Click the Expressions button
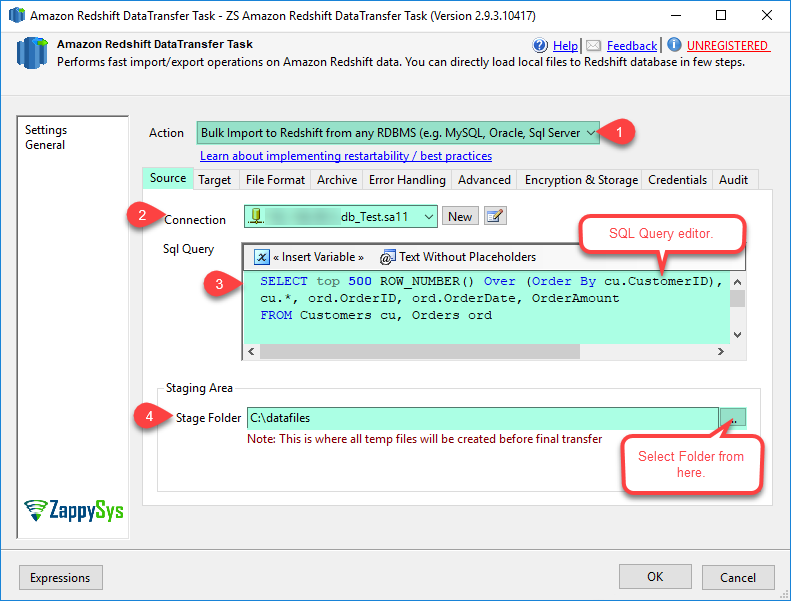The height and width of the screenshot is (601, 791). tap(61, 577)
